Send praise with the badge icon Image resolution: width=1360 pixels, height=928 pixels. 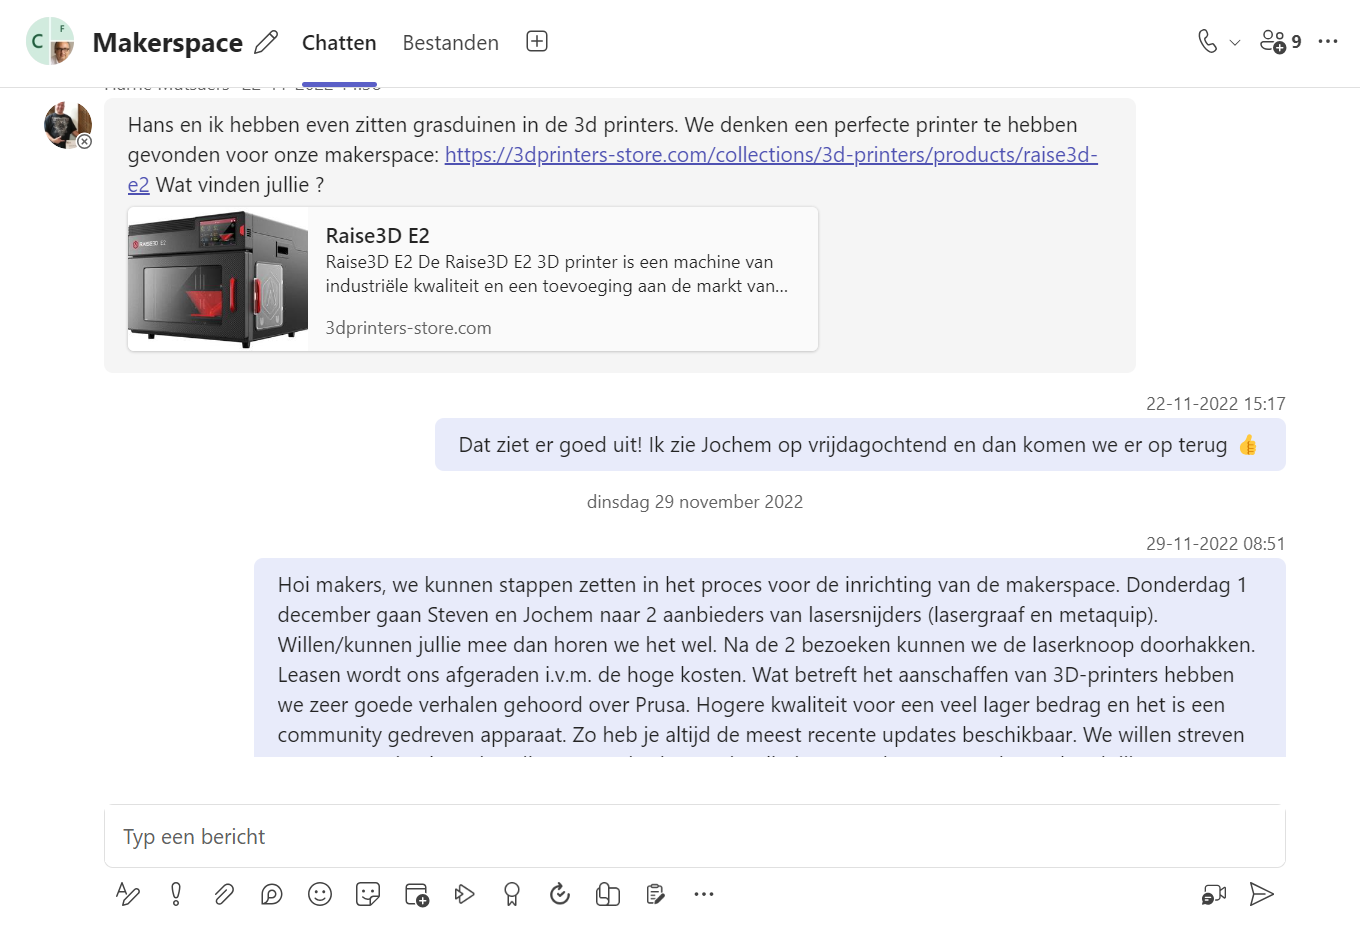coord(512,894)
